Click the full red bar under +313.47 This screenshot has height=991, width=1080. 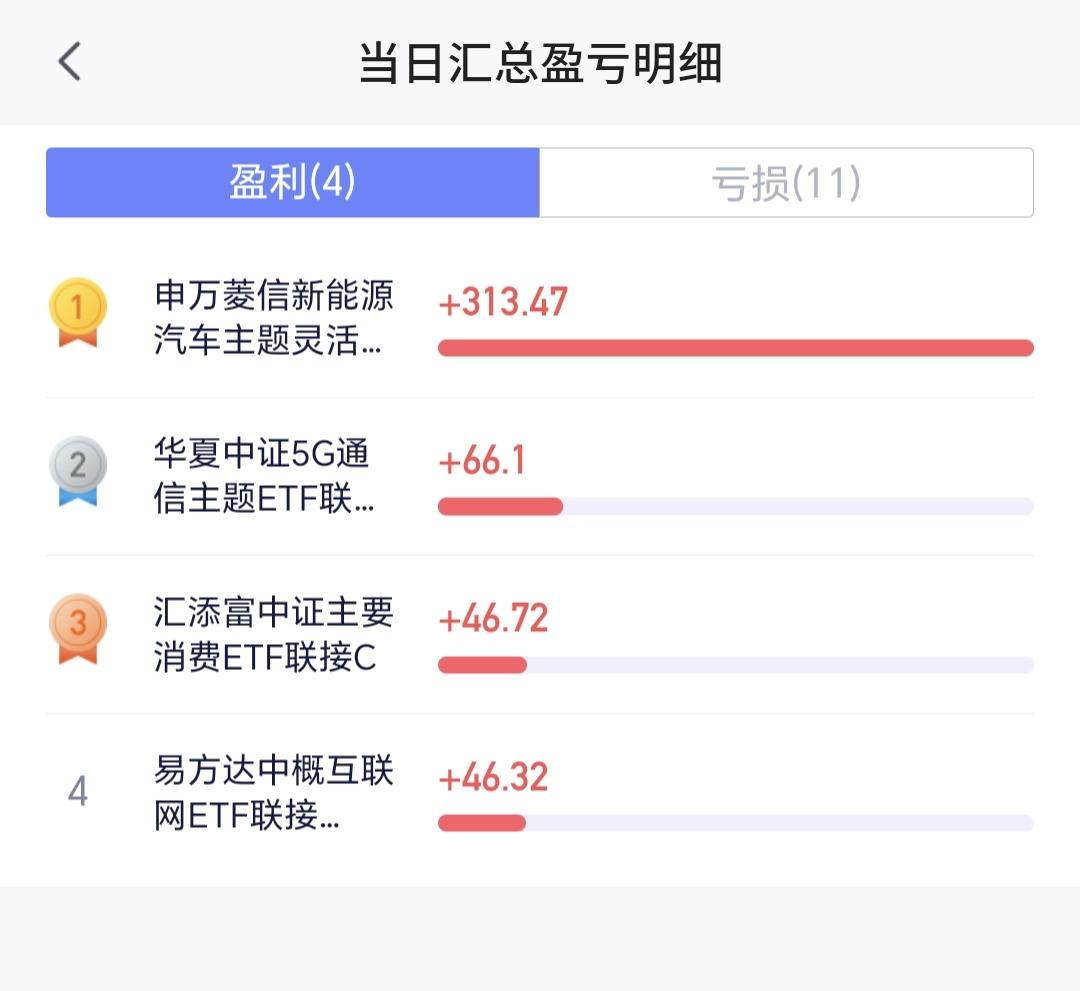[x=735, y=348]
